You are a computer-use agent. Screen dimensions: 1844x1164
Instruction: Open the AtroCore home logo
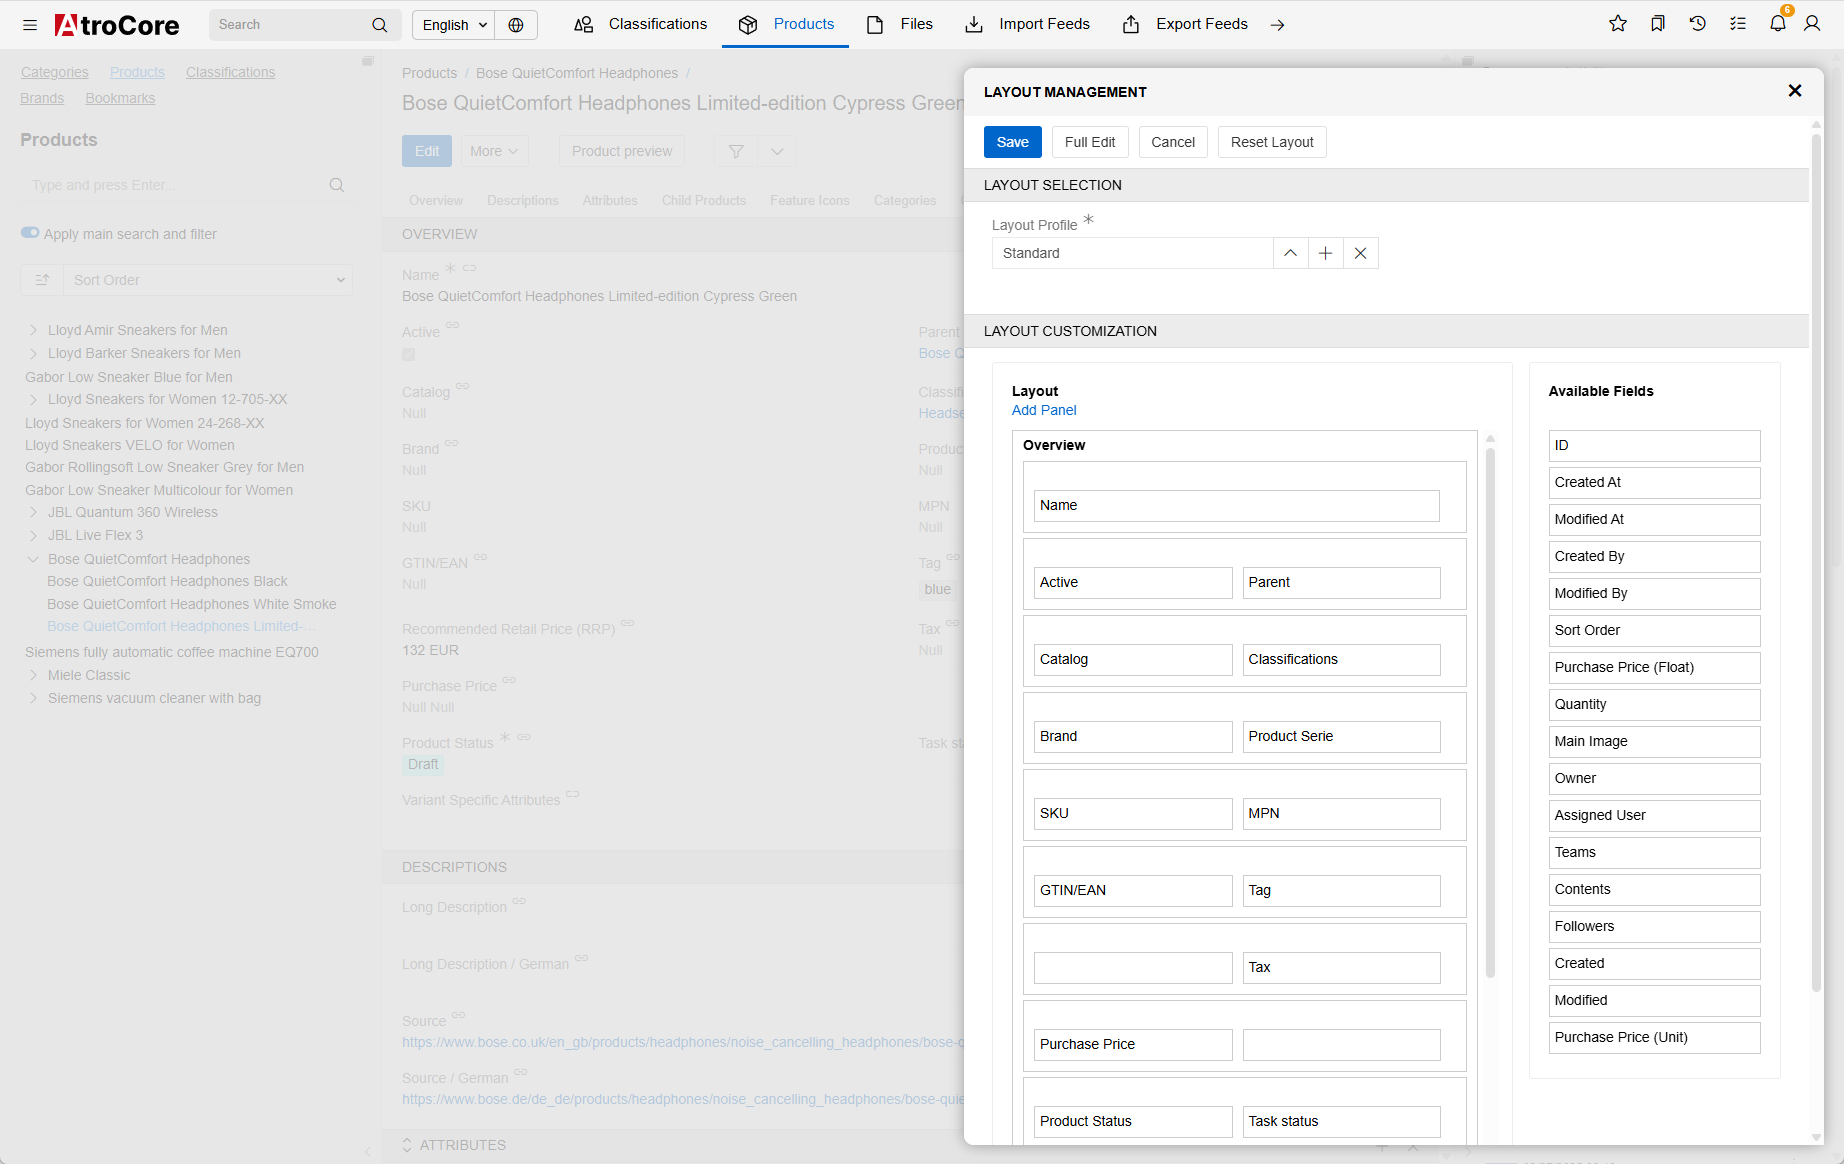117,25
